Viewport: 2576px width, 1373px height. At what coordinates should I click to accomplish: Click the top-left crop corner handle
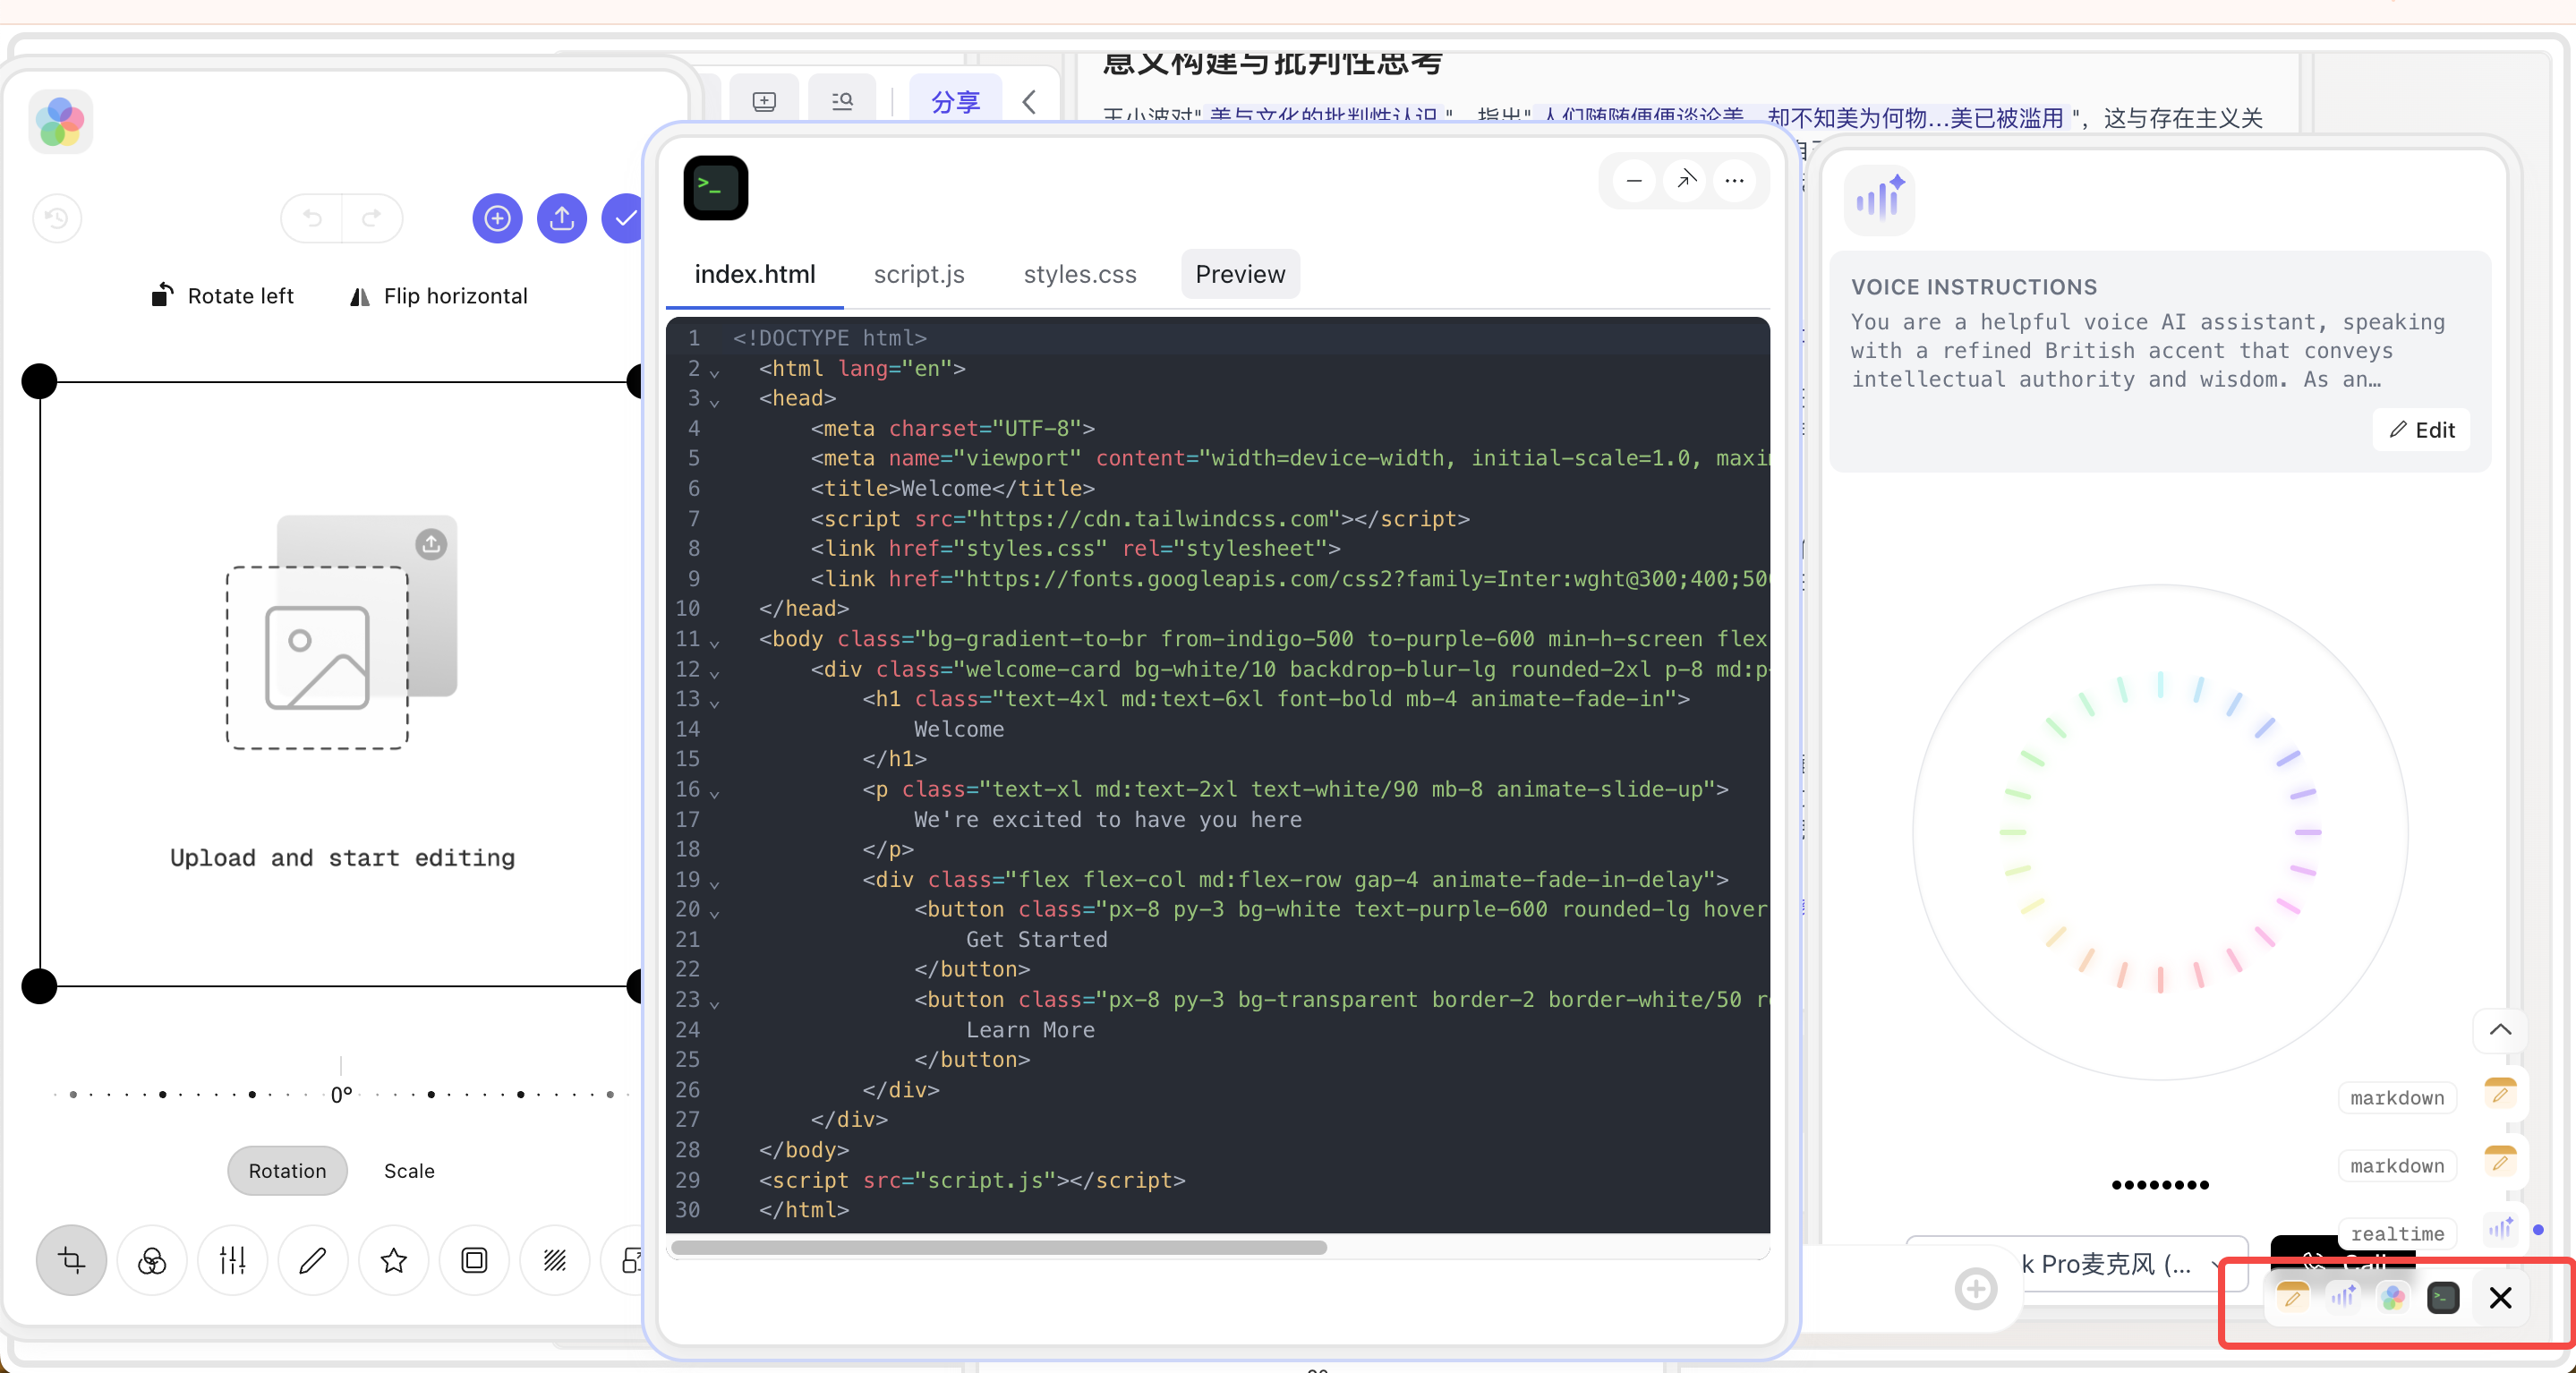[39, 382]
